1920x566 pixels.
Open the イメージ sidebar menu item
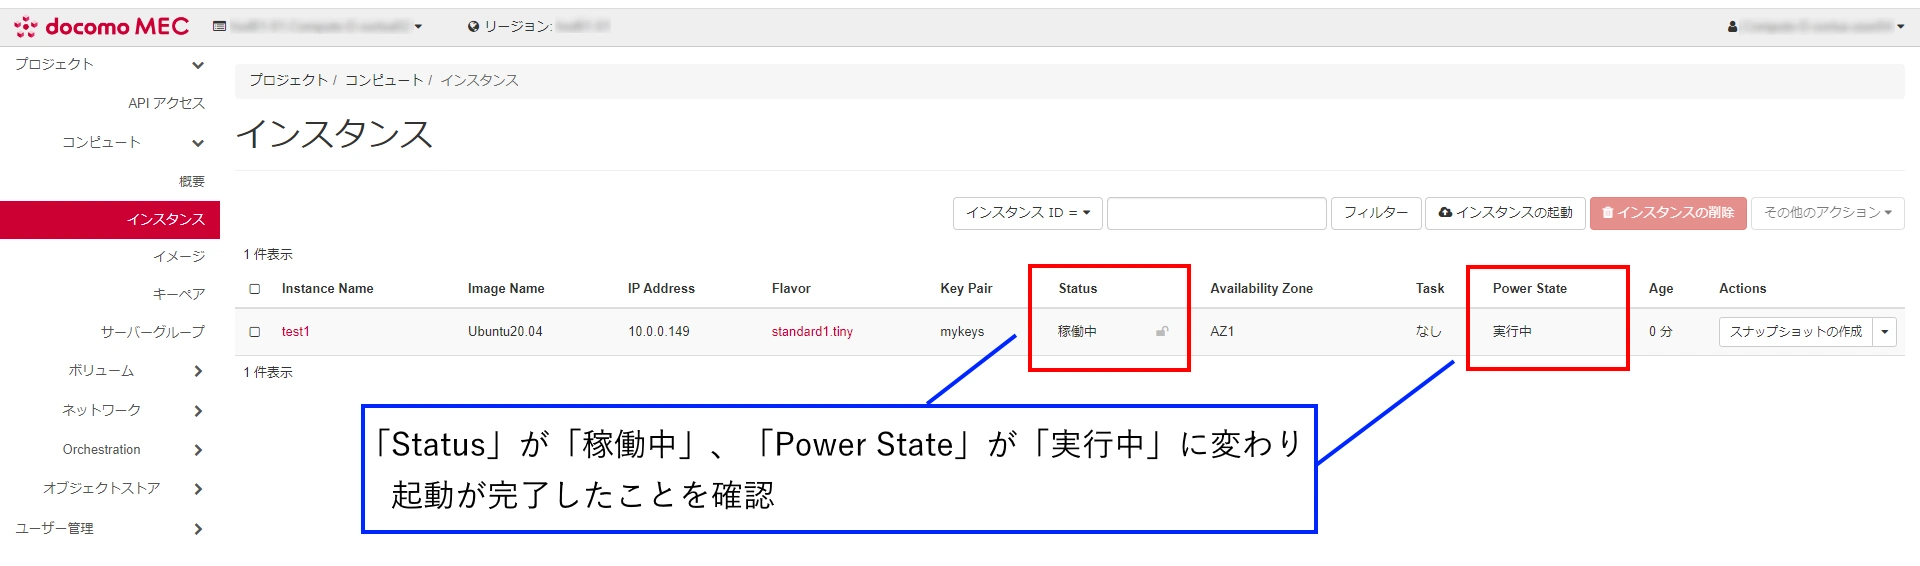[179, 257]
